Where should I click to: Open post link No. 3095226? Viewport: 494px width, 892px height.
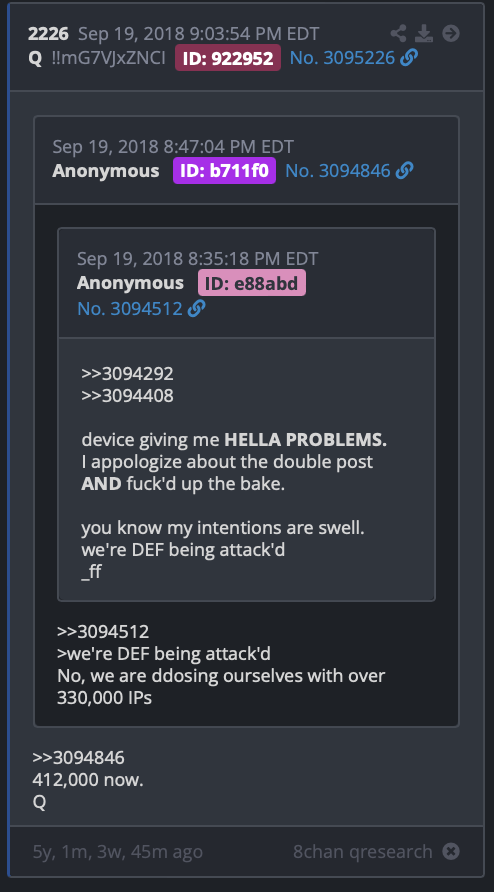[342, 57]
